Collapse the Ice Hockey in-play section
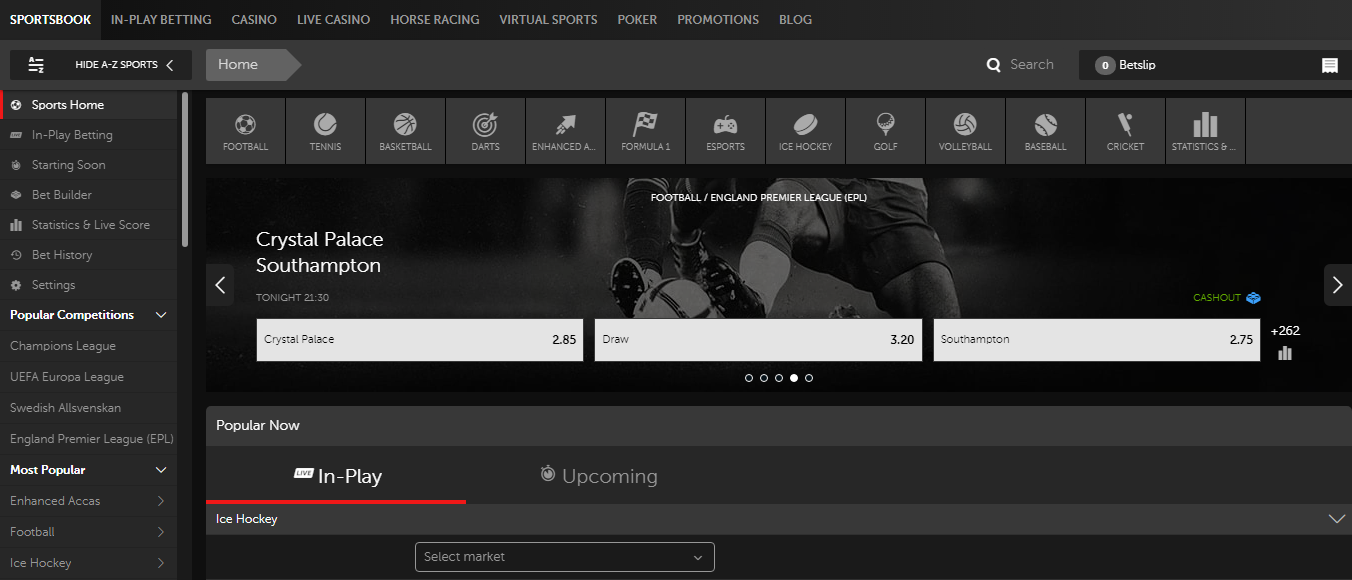Image resolution: width=1352 pixels, height=580 pixels. click(x=1336, y=519)
